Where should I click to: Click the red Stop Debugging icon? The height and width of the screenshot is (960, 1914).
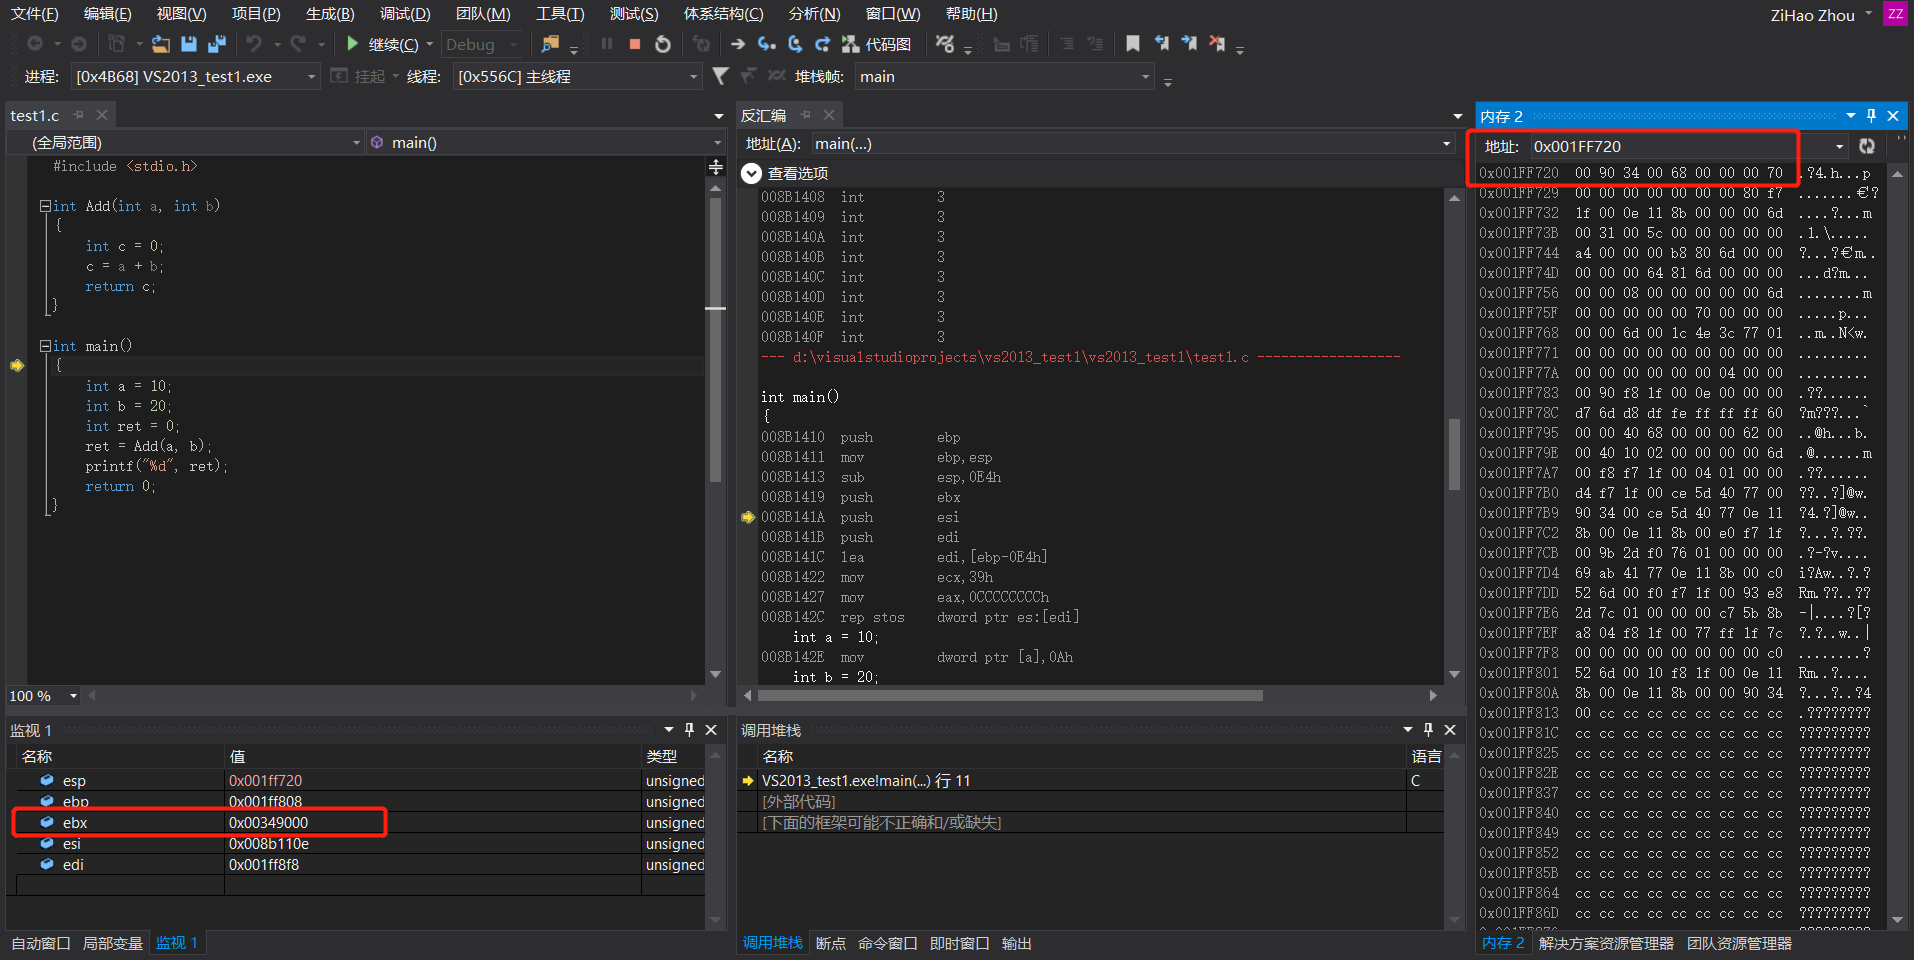click(635, 44)
